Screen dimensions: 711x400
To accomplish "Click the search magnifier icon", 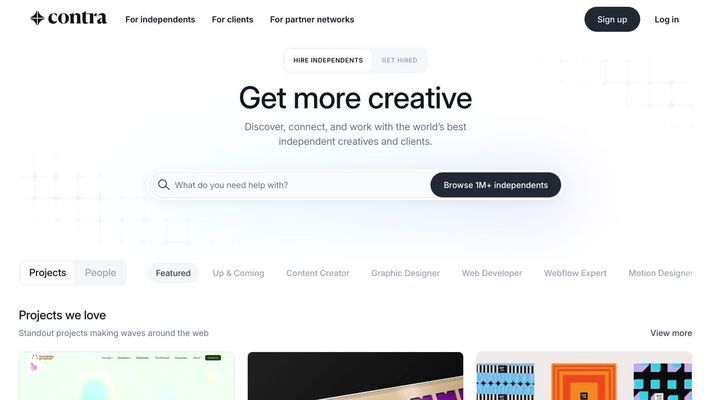I will tap(164, 185).
